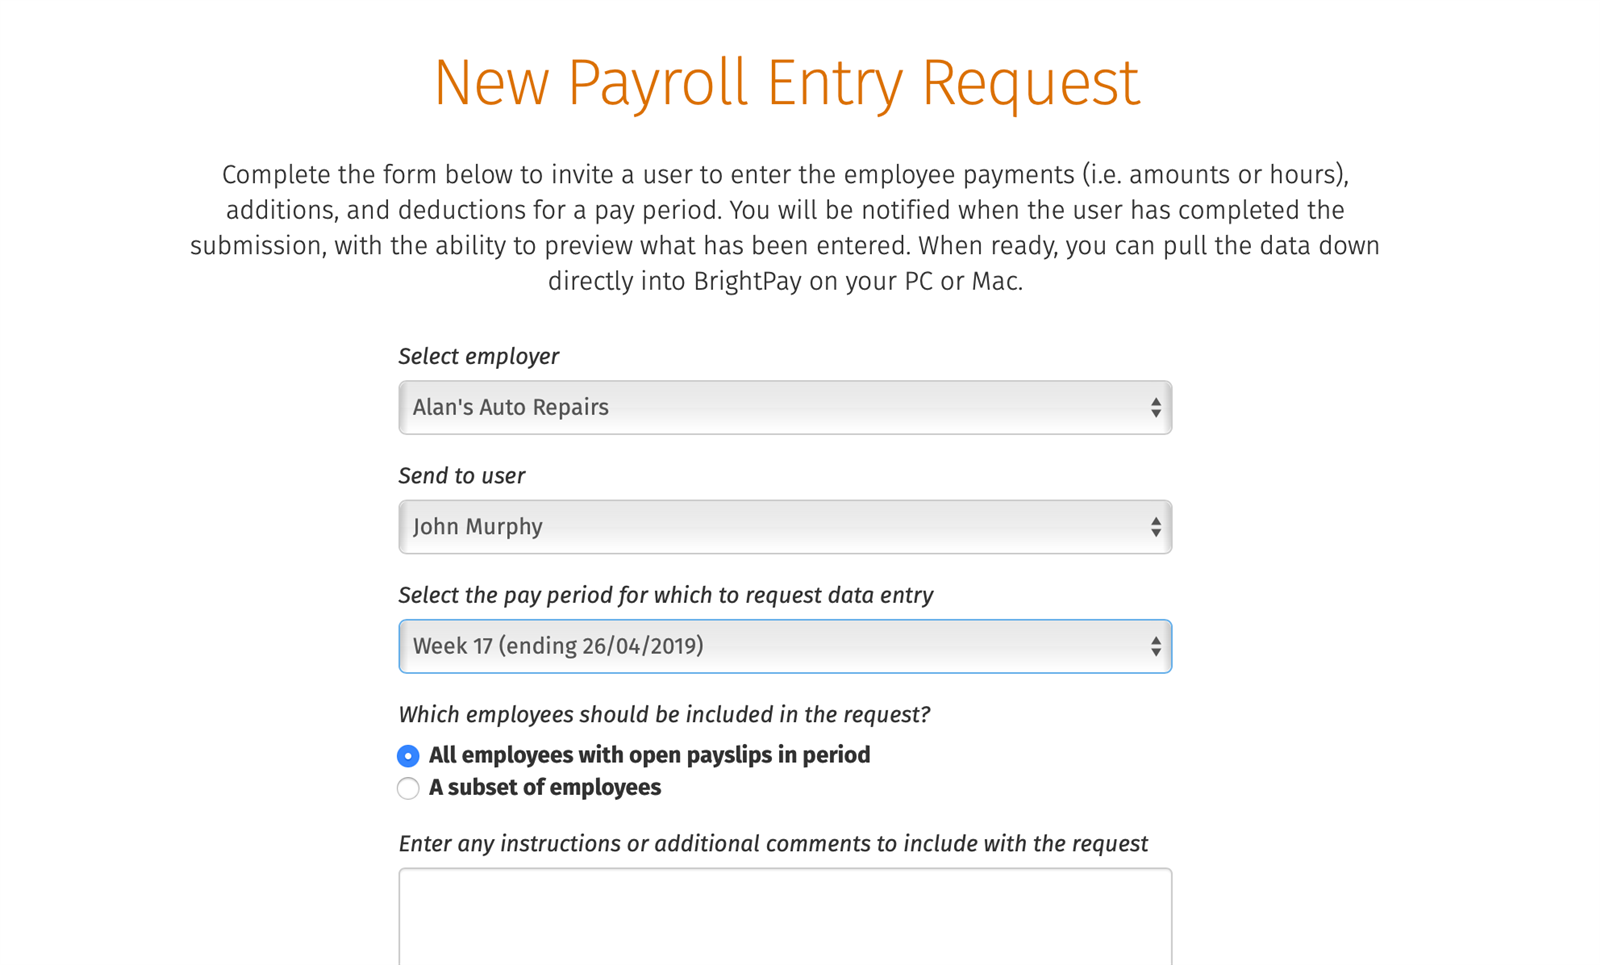Click the 'Enter any instructions' label above the text box
The height and width of the screenshot is (965, 1600).
point(773,843)
